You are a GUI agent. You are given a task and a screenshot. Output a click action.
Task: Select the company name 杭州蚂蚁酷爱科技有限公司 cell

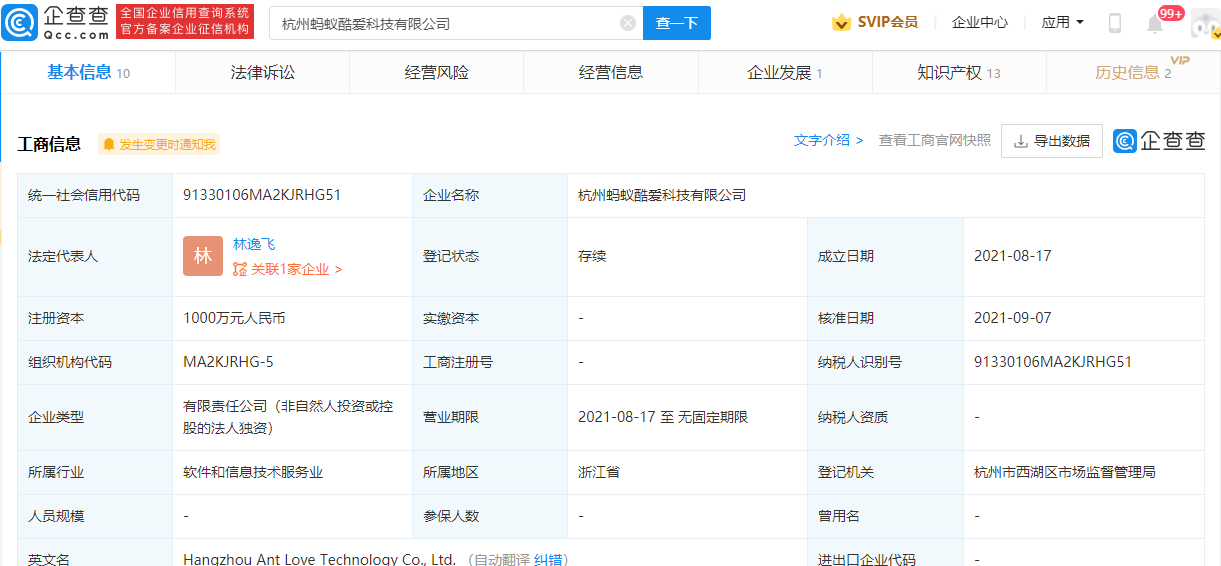click(662, 195)
